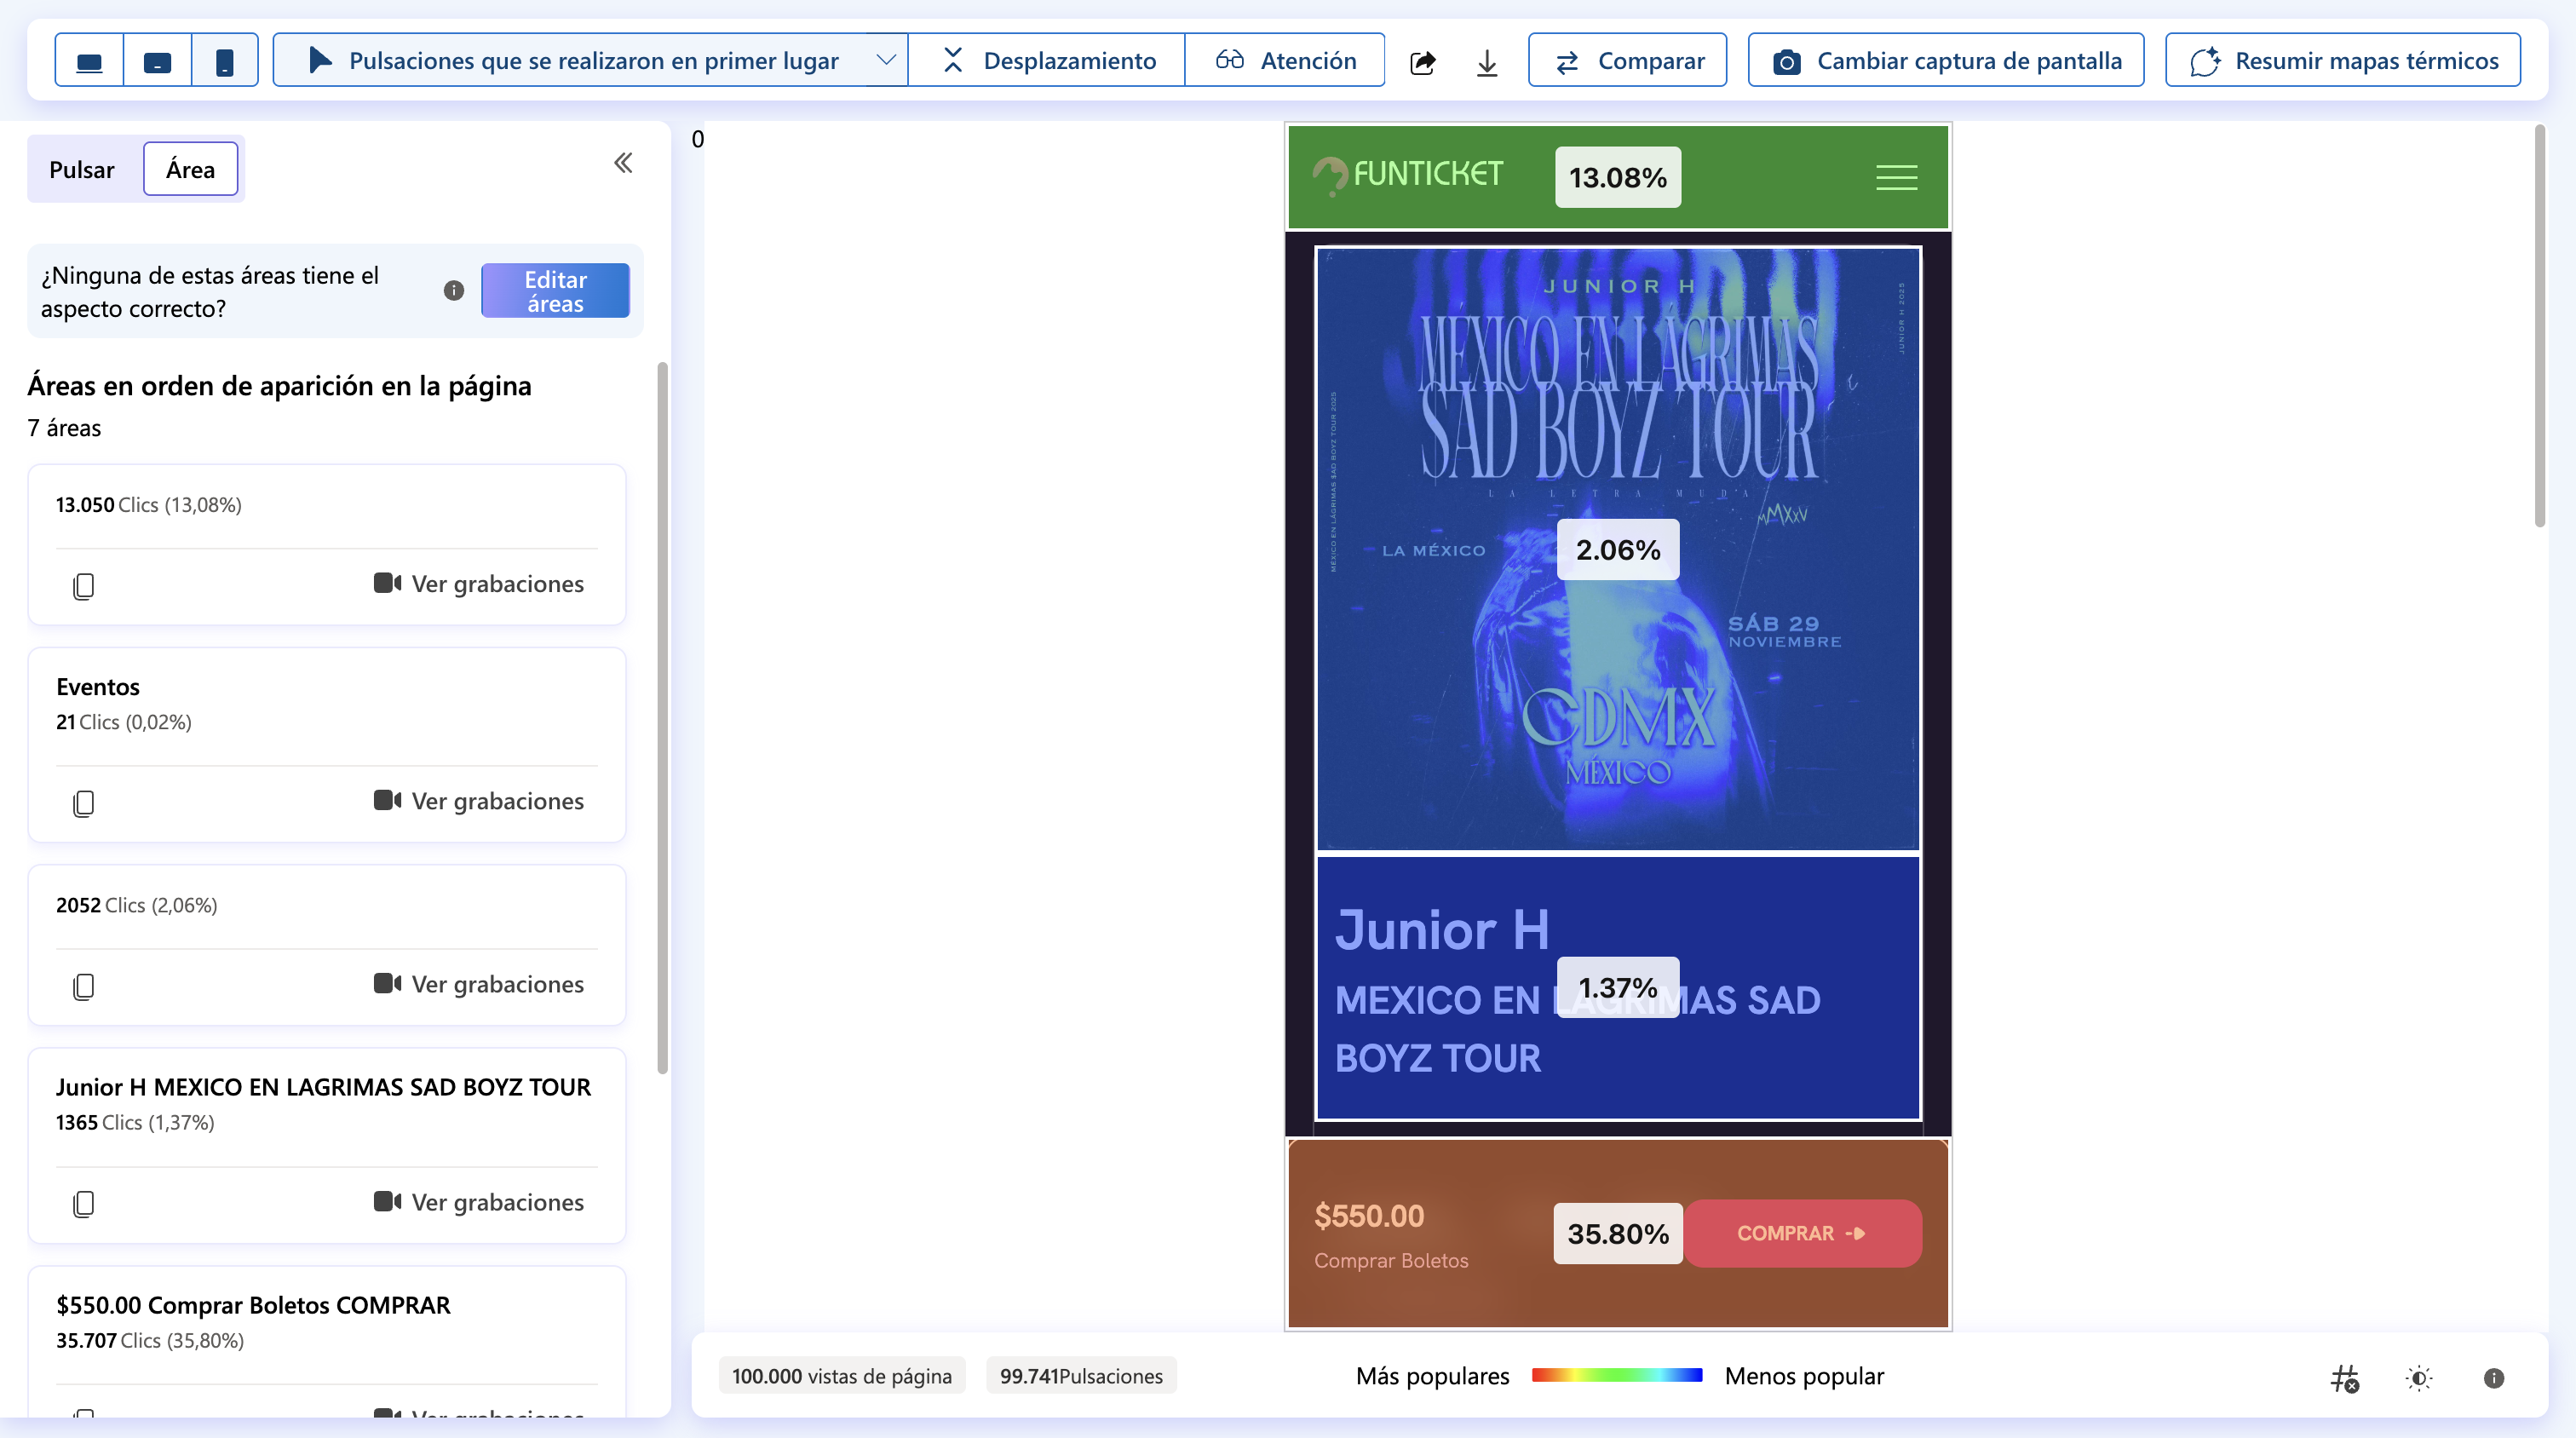The image size is (2576, 1438).
Task: Click the info icon beside the areas question
Action: 453,290
